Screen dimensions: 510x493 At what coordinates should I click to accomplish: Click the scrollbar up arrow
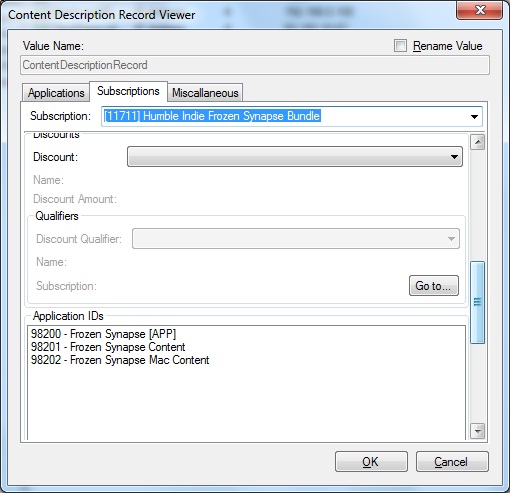[477, 142]
